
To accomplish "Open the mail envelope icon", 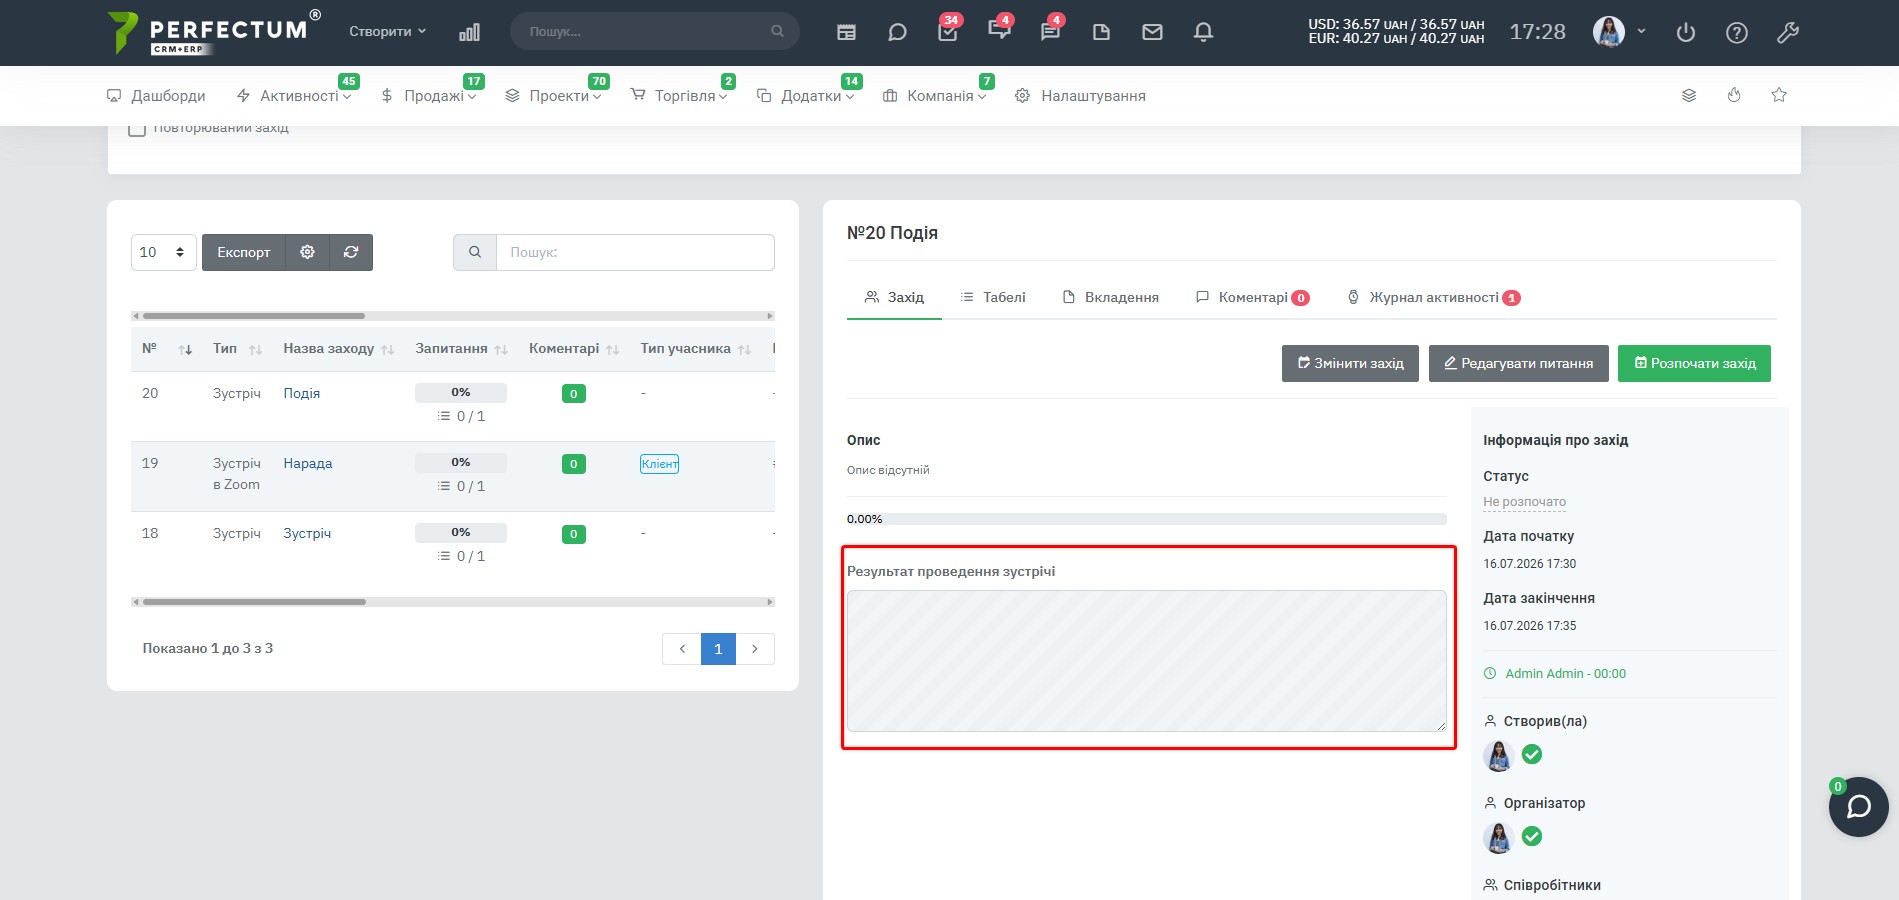I will pos(1152,32).
